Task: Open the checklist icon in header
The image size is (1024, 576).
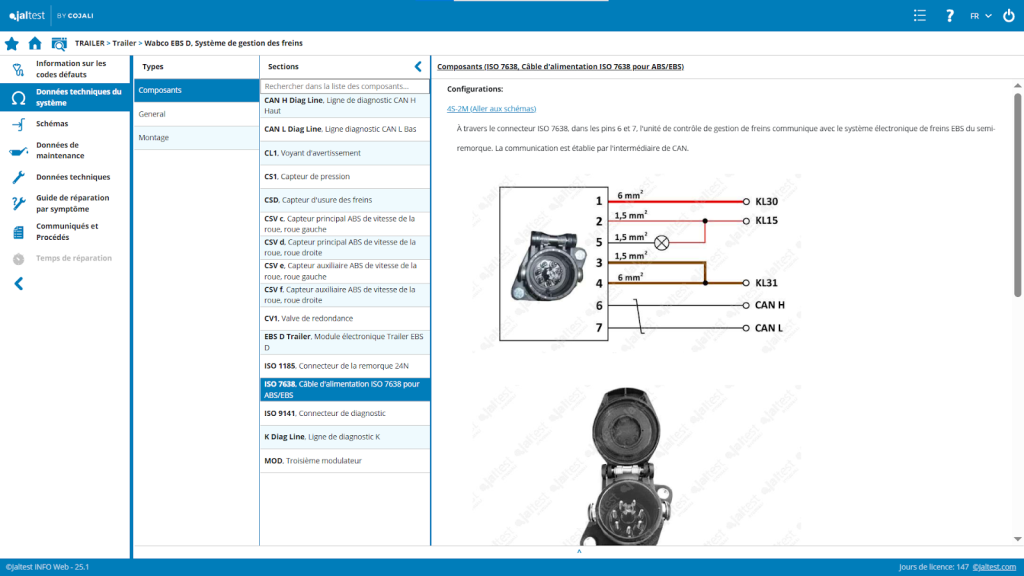Action: [920, 16]
